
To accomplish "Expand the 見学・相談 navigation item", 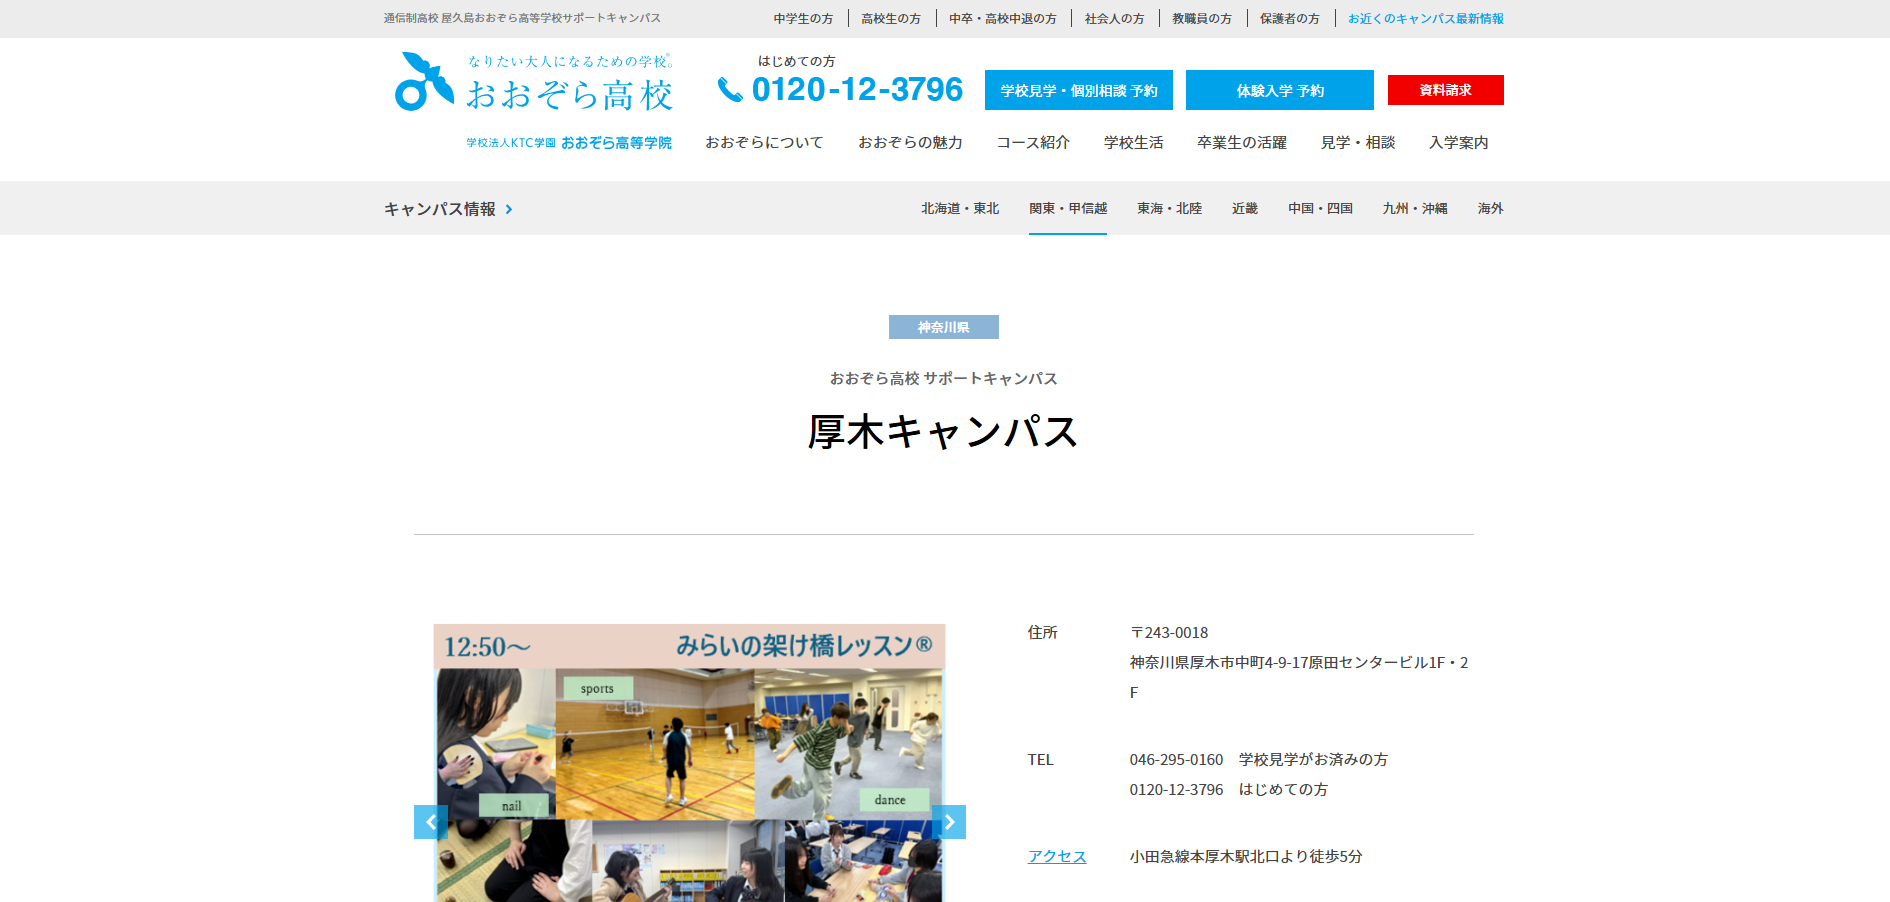I will (x=1357, y=143).
